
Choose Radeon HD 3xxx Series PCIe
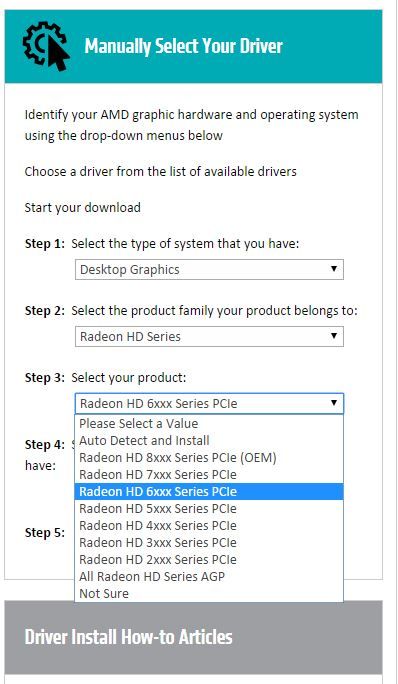(x=209, y=543)
